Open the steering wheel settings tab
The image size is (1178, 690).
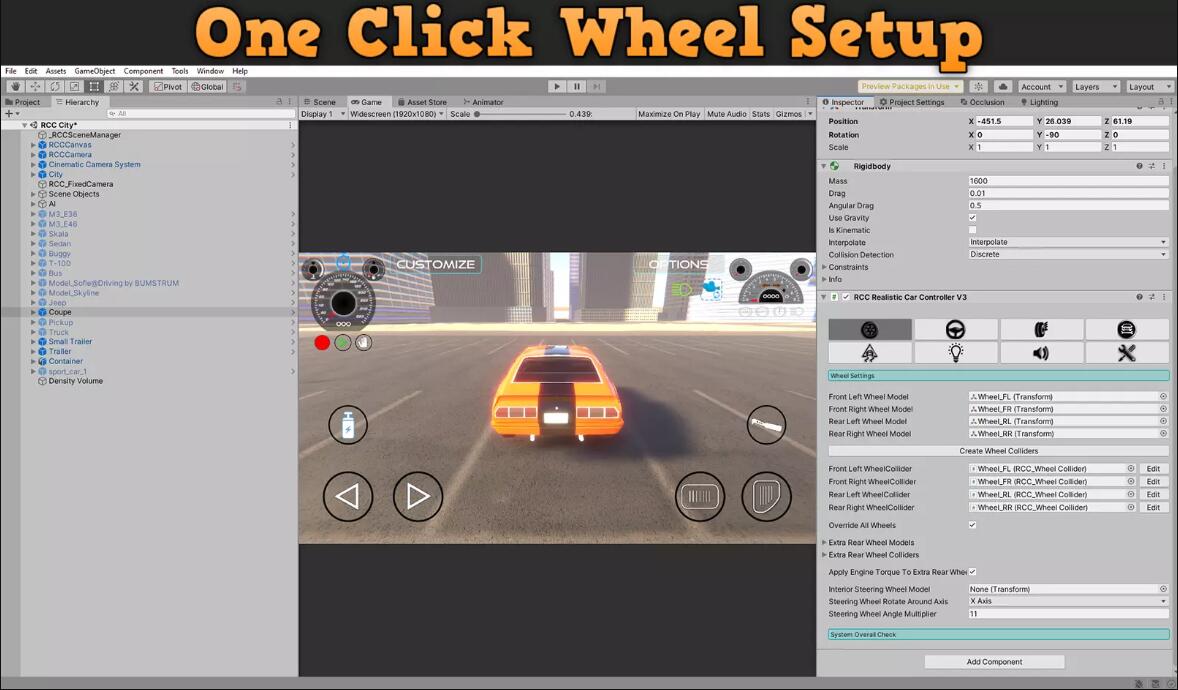[955, 329]
